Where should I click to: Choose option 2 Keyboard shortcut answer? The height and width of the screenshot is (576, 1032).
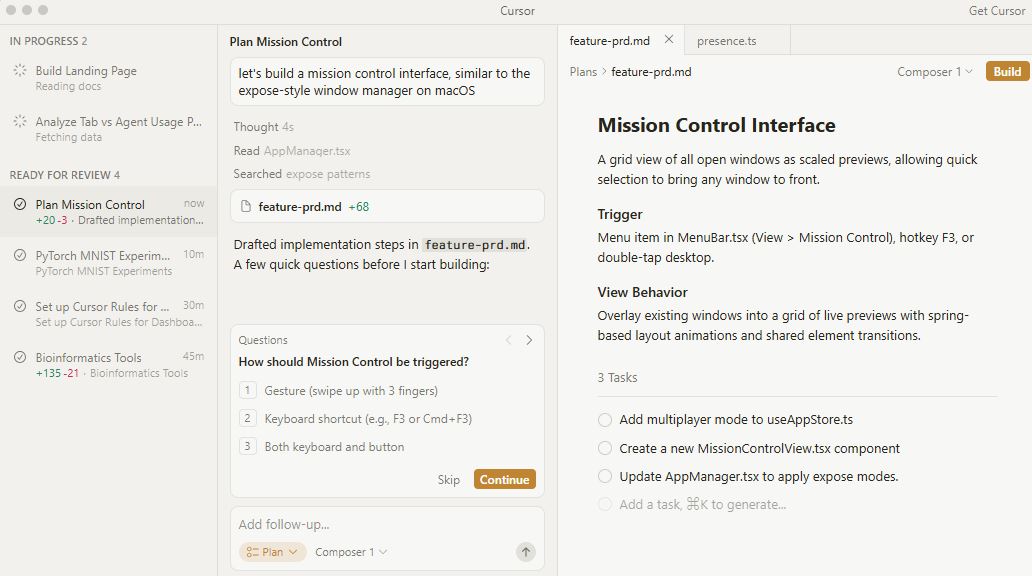367,419
